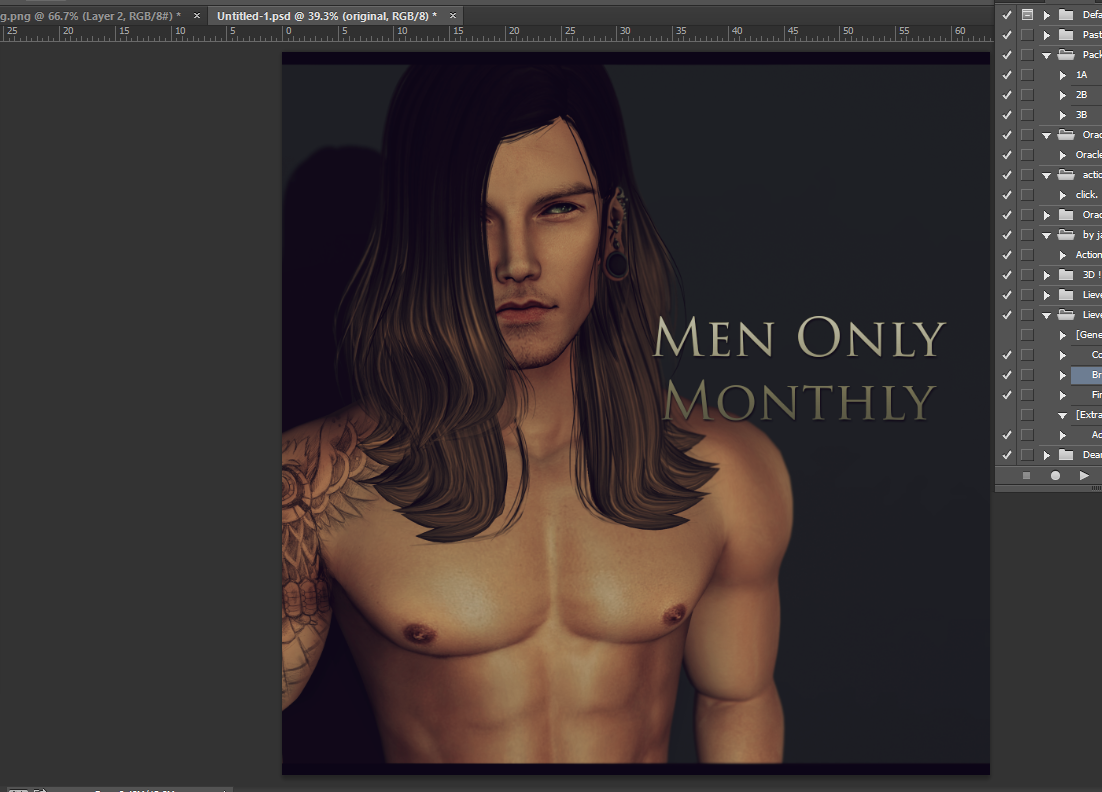The height and width of the screenshot is (792, 1102).
Task: Select the highlighted Br action
Action: coord(1087,375)
